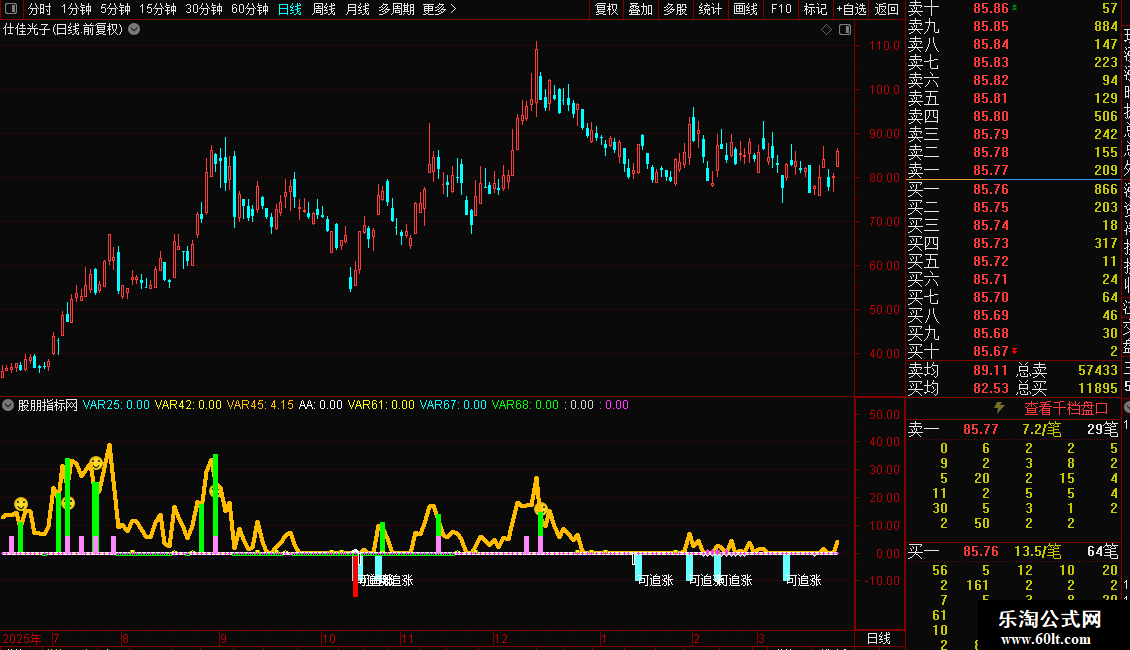Image resolution: width=1130 pixels, height=650 pixels.
Task: Toggle 复权 price adjustment
Action: point(606,9)
